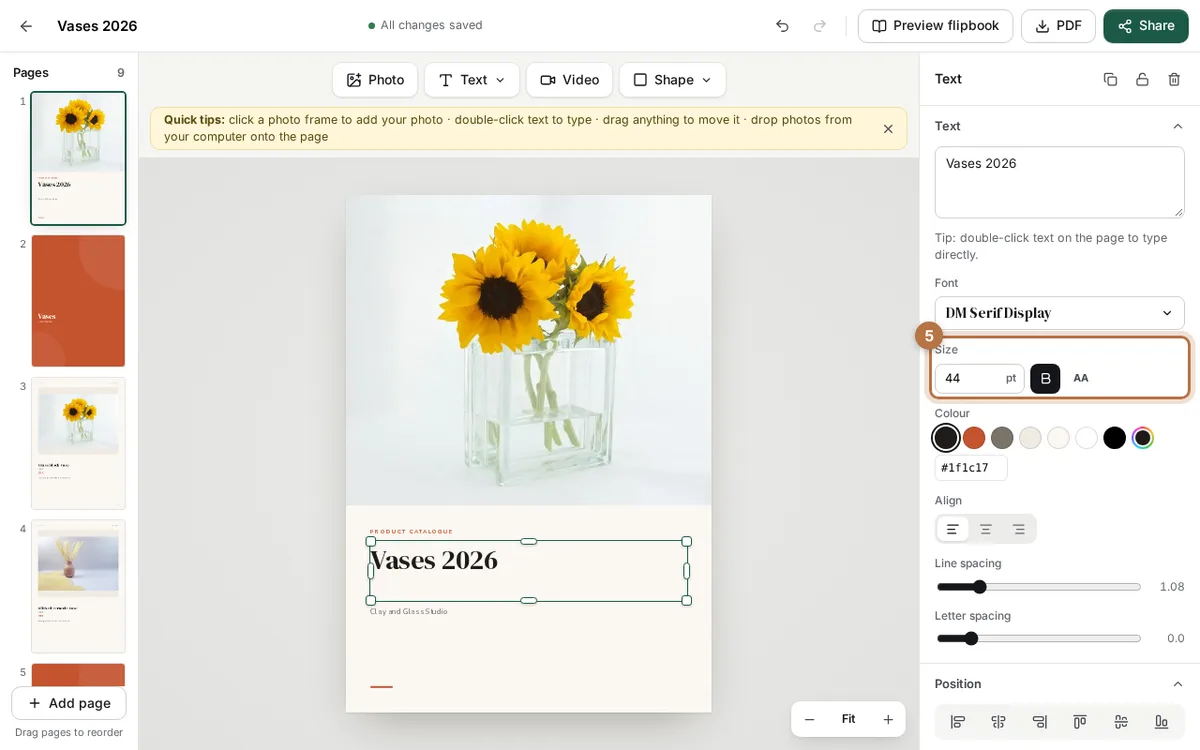Viewport: 1200px width, 750px height.
Task: Align element to bottom of page
Action: coord(1162,722)
